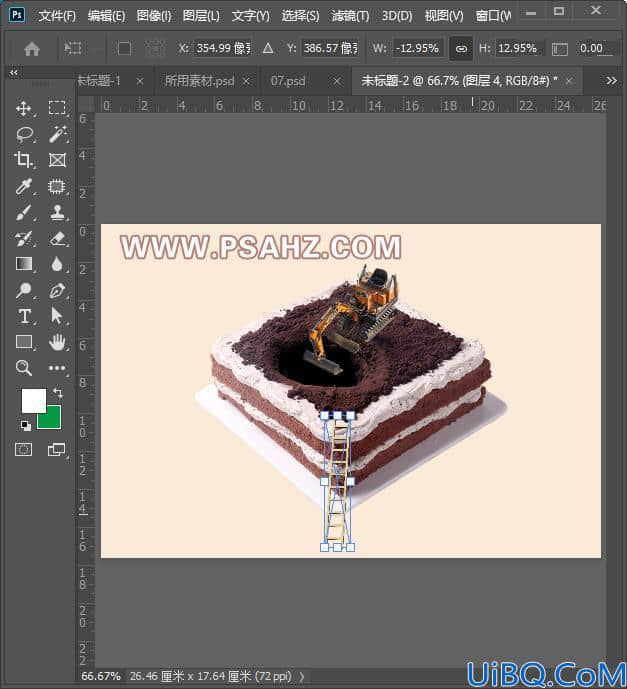
Task: Open the 滤镜(T) menu
Action: tap(350, 16)
